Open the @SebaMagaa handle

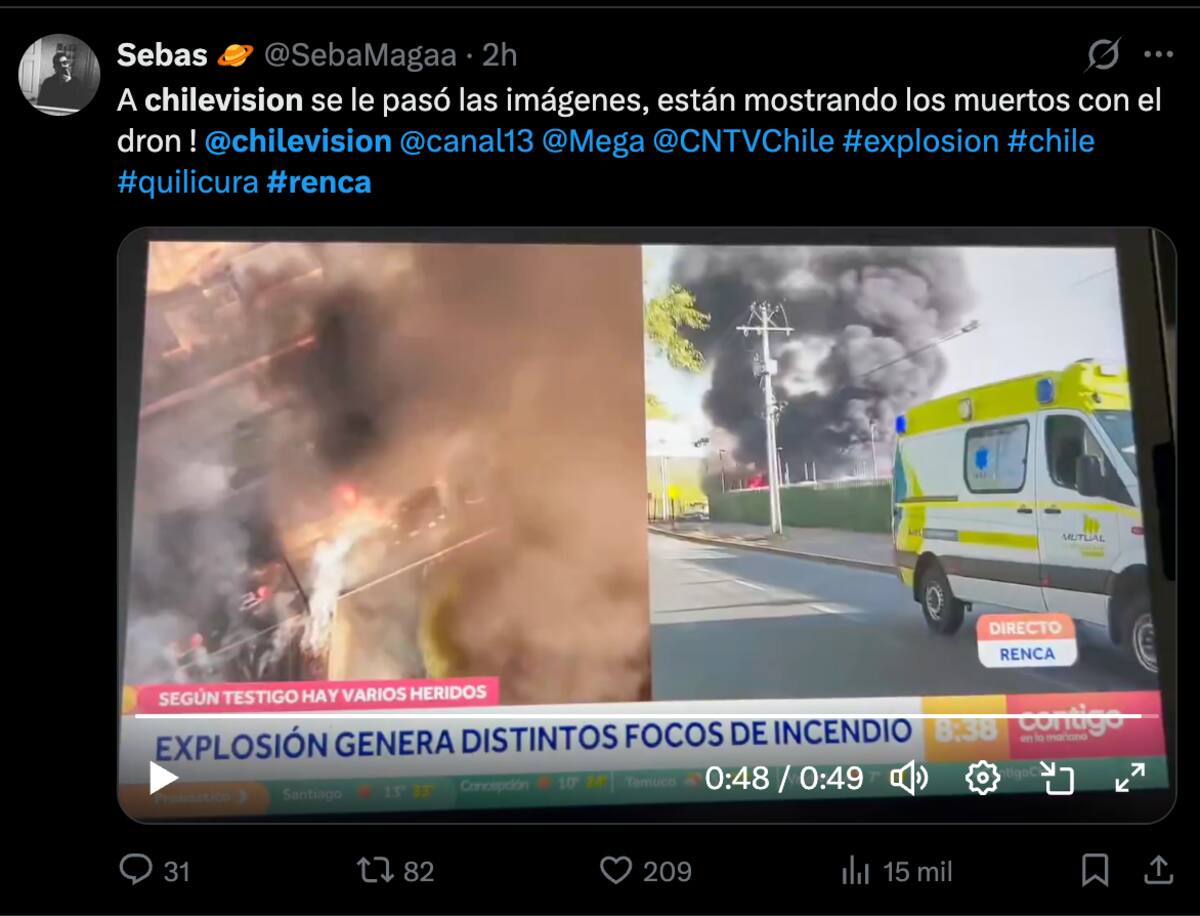coord(360,55)
